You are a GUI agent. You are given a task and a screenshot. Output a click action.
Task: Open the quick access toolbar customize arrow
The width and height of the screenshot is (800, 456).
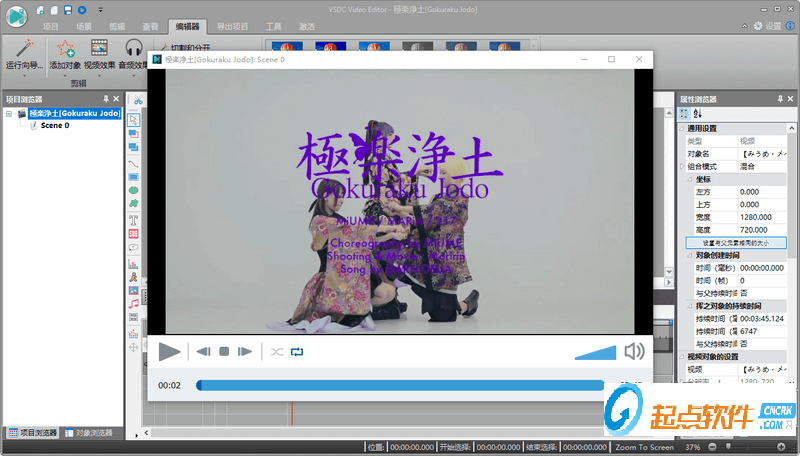click(x=100, y=10)
